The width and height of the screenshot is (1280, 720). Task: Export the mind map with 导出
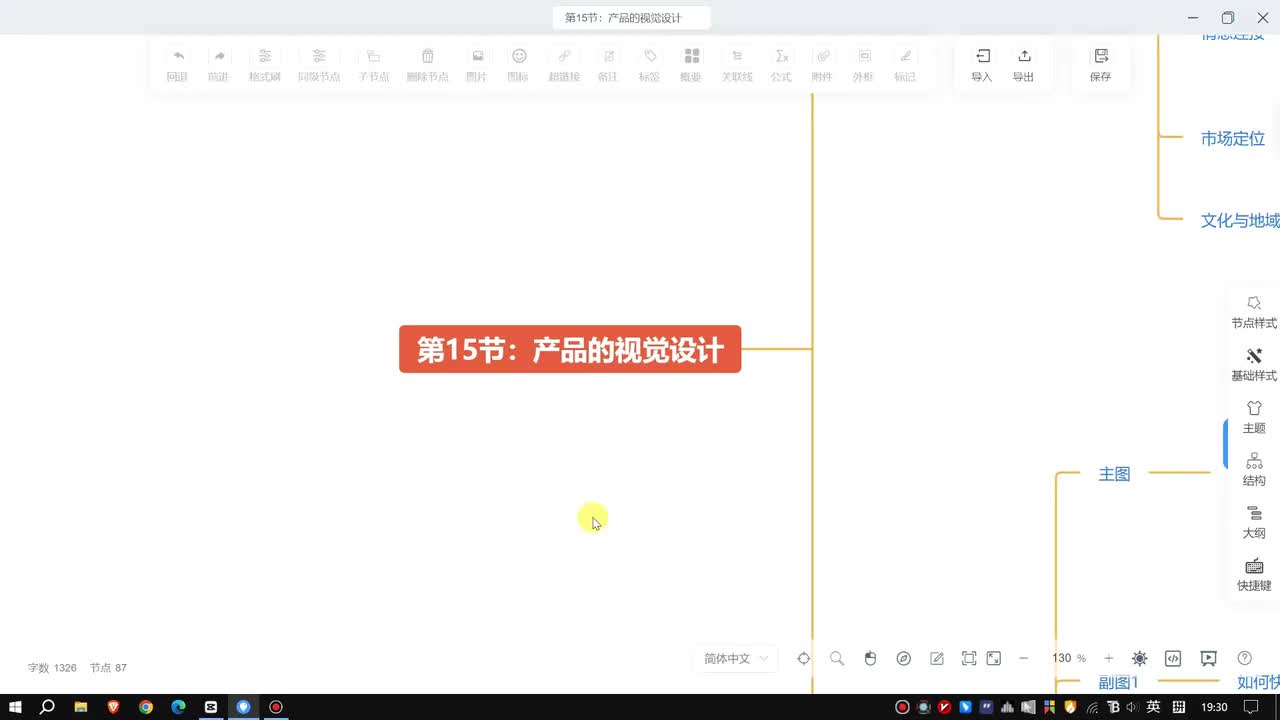[1024, 65]
